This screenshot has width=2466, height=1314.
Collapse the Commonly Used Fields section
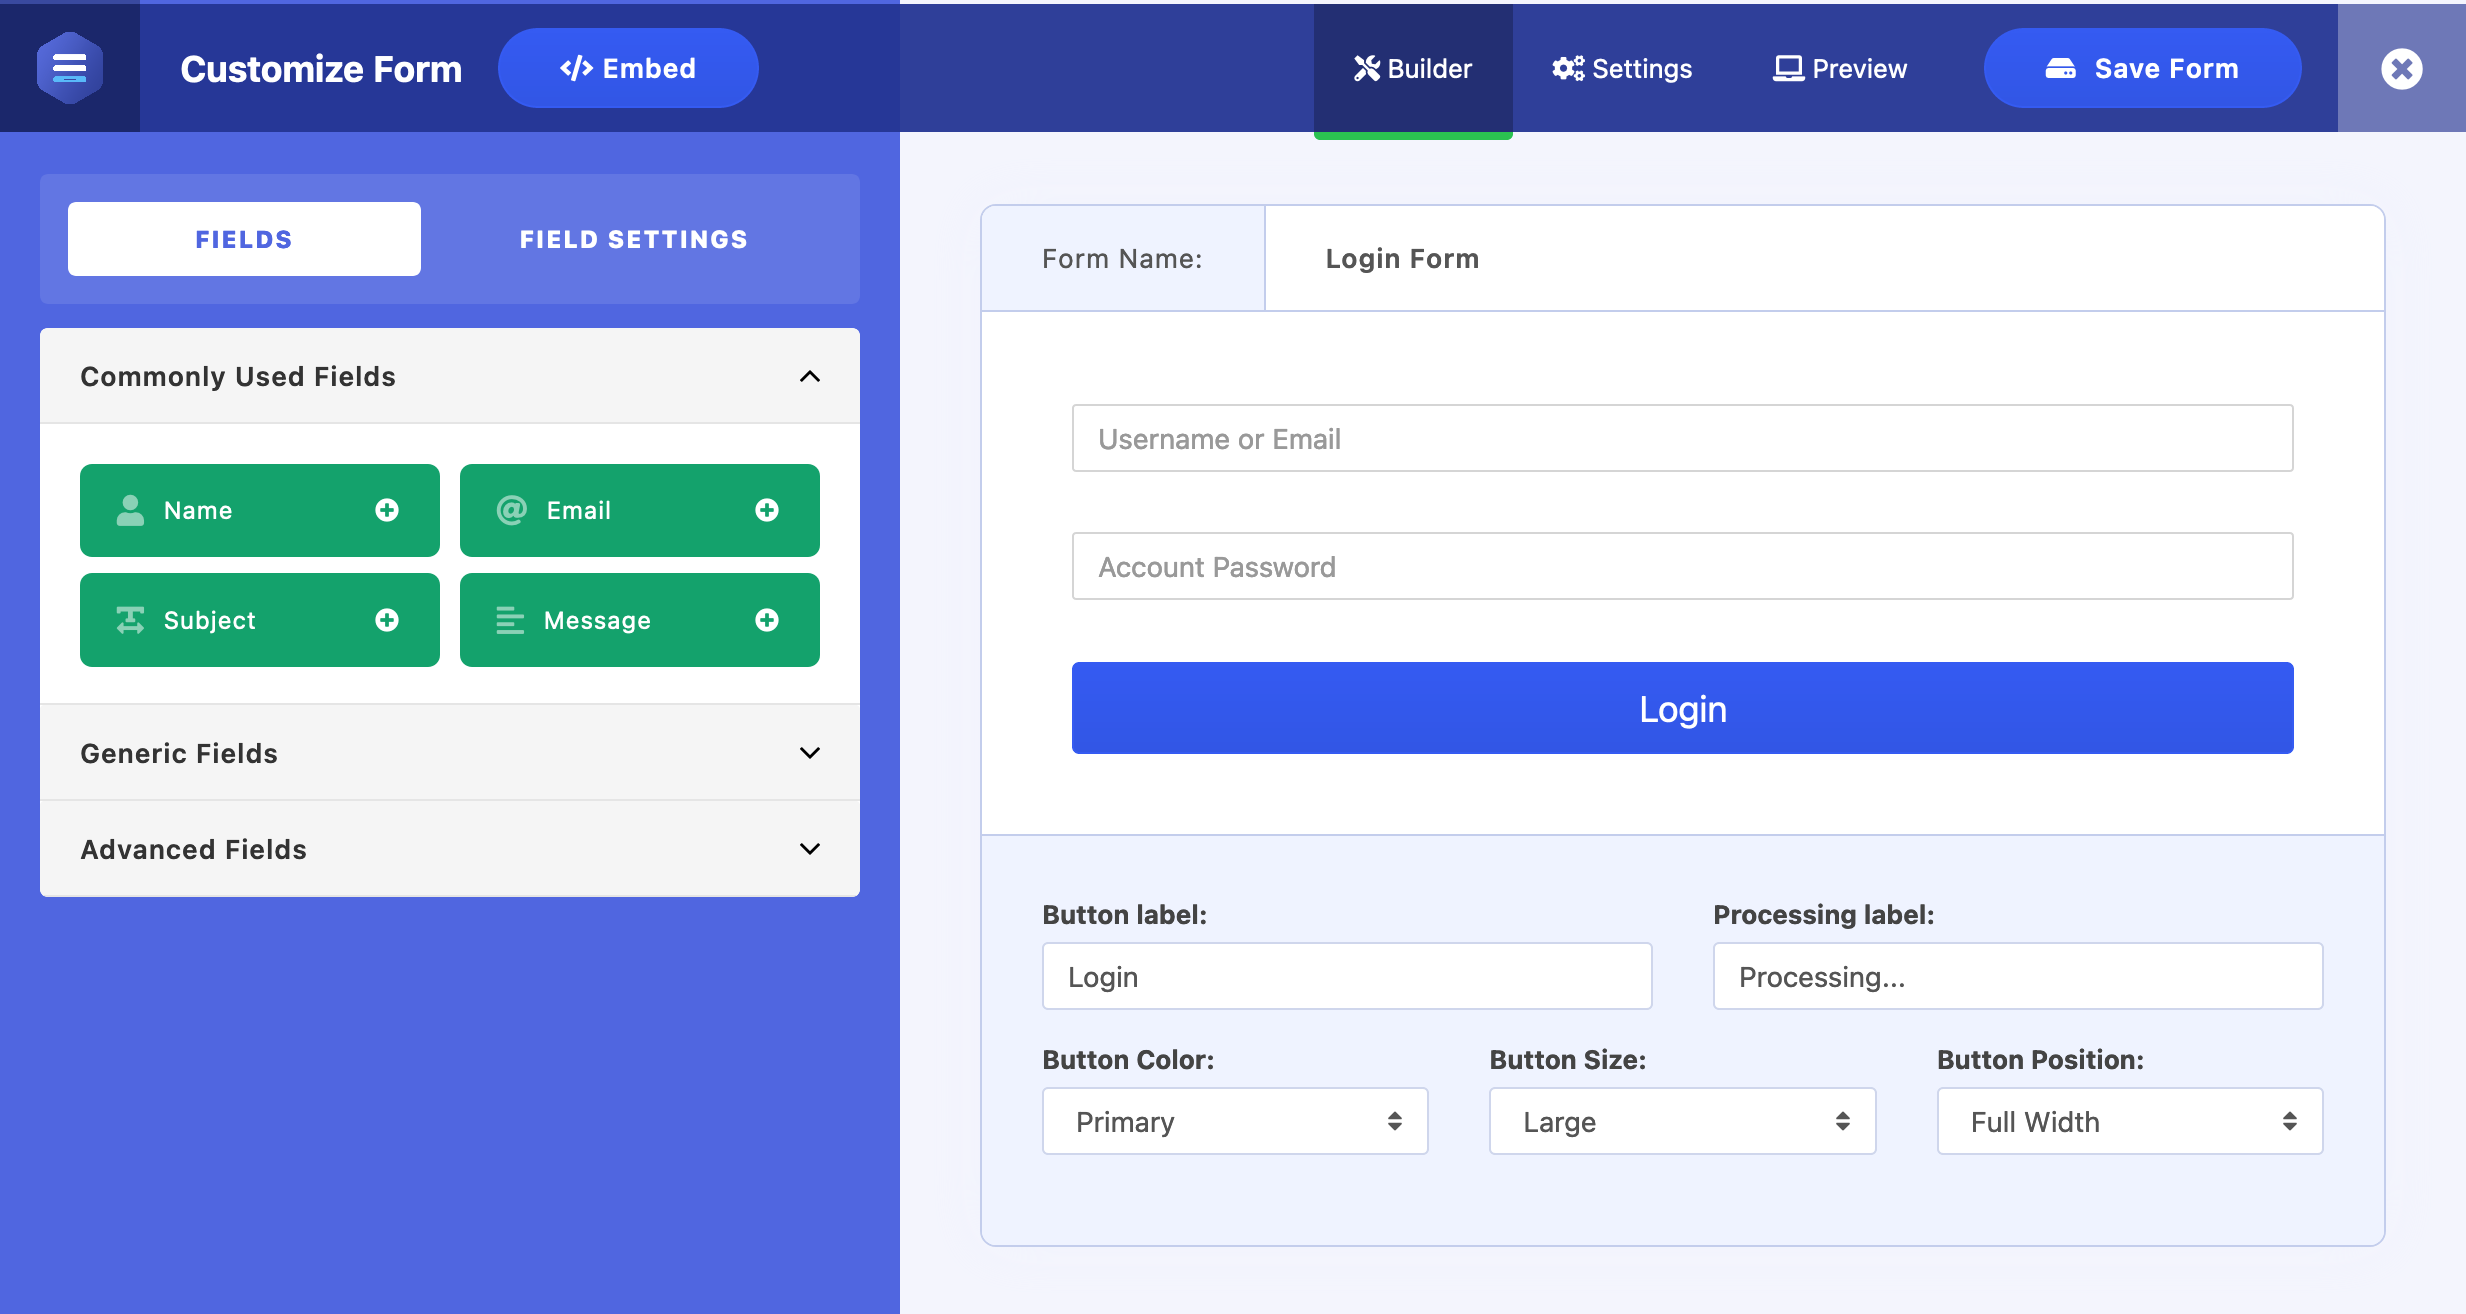pos(809,376)
